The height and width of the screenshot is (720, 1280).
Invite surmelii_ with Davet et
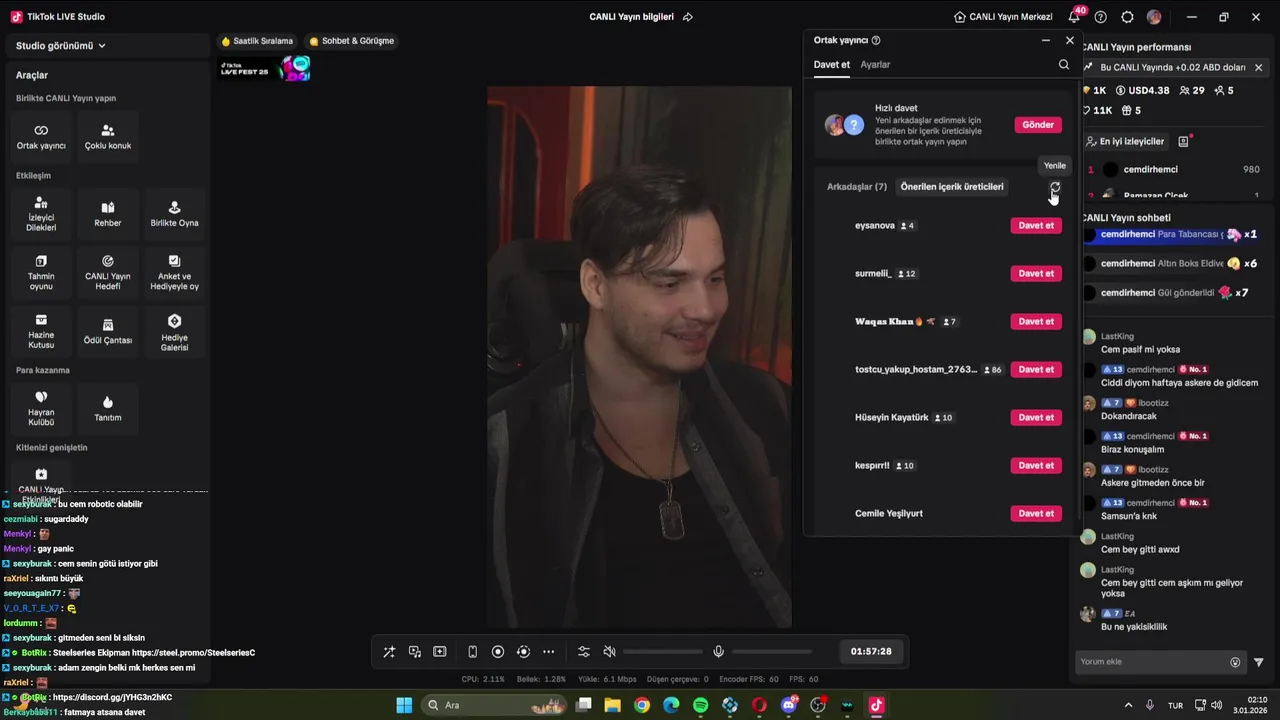point(1036,274)
